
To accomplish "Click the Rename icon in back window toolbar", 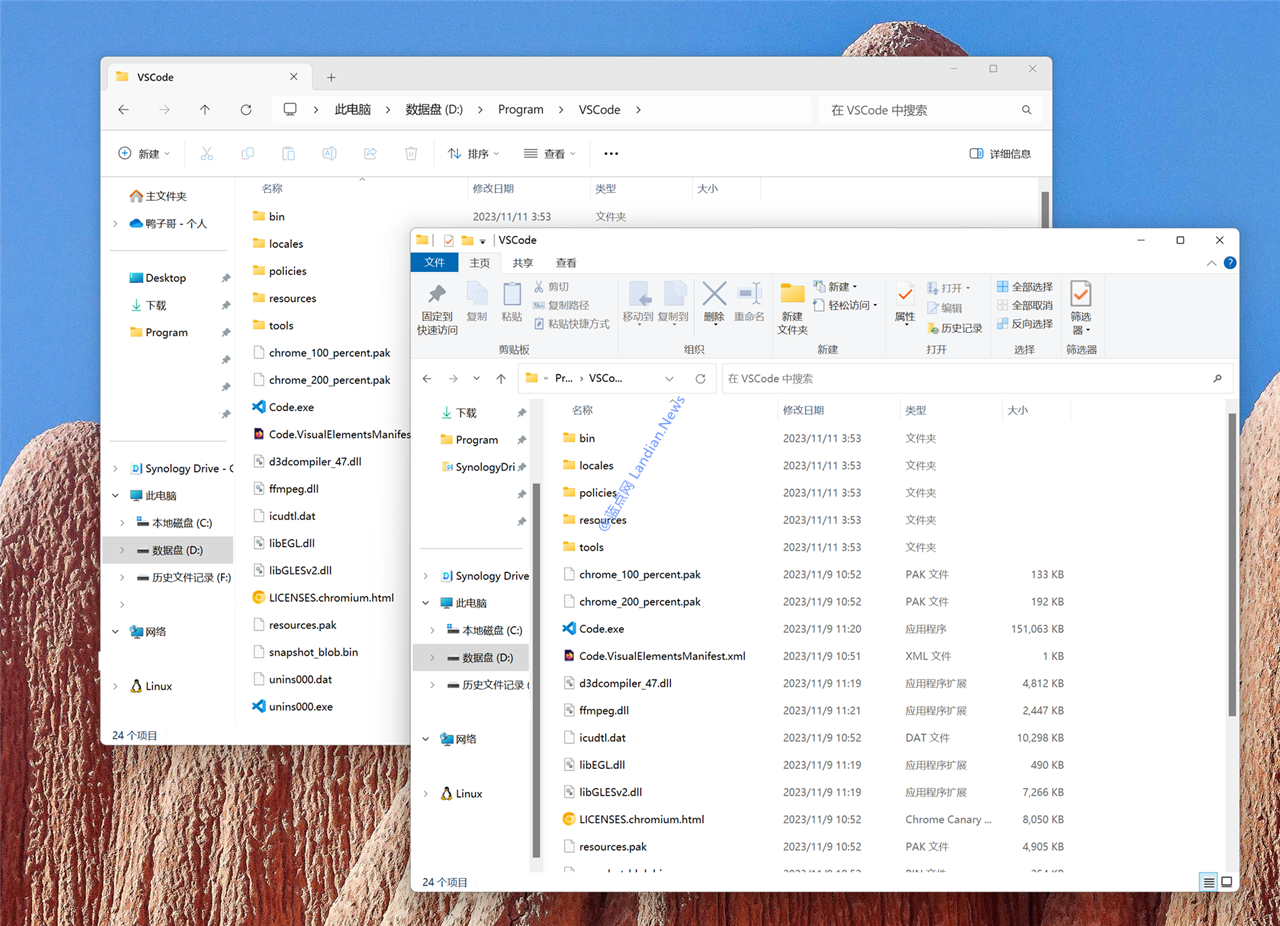I will tap(329, 154).
